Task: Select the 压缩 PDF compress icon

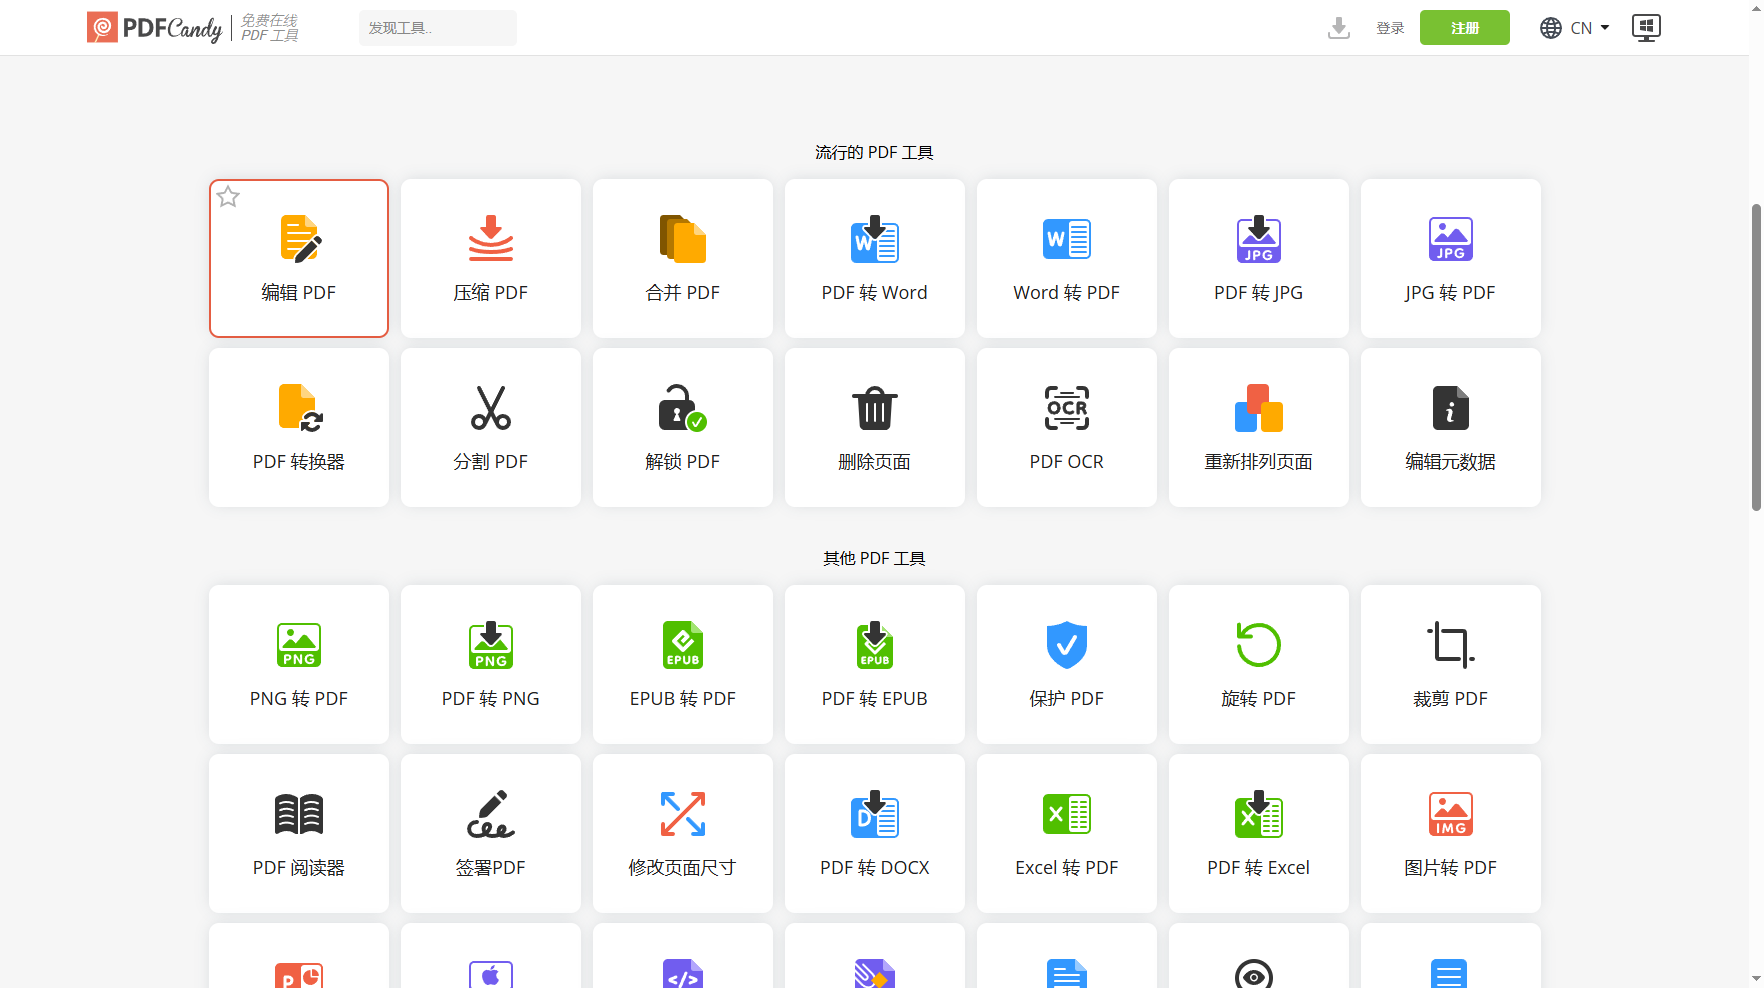Action: coord(490,240)
